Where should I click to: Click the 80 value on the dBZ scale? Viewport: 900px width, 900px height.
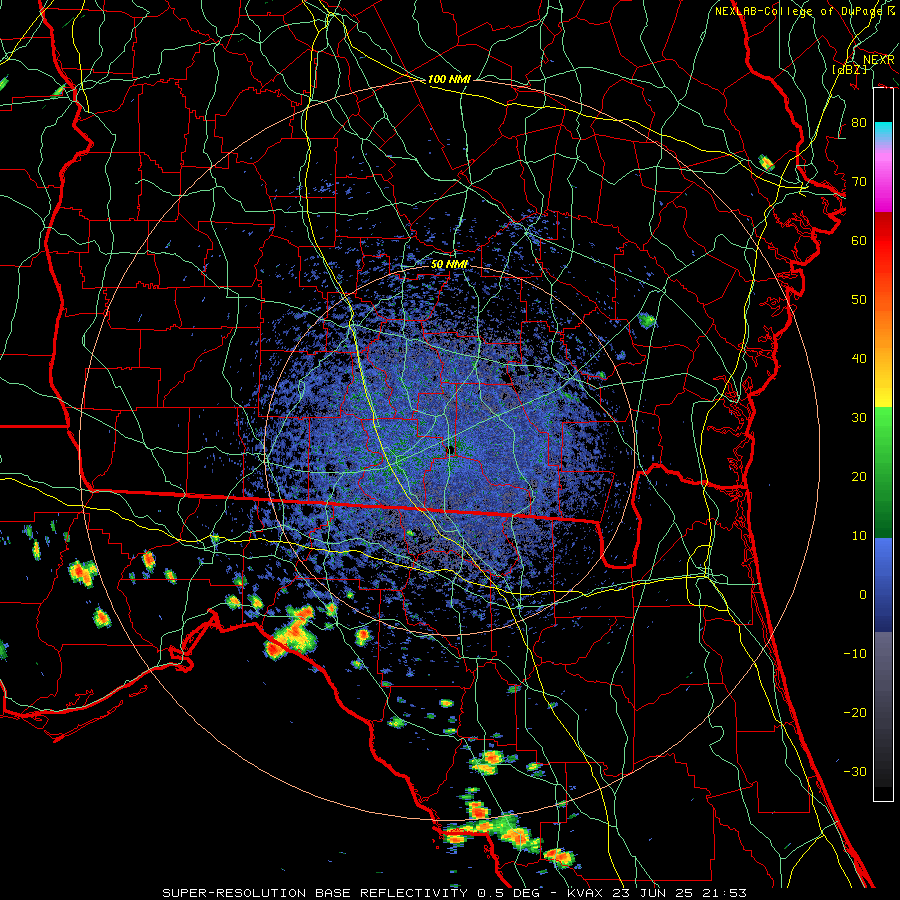[859, 123]
